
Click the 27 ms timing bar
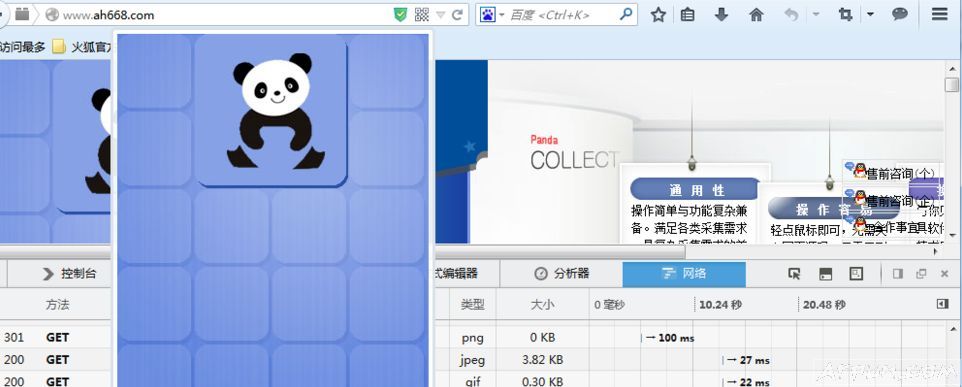(x=747, y=360)
